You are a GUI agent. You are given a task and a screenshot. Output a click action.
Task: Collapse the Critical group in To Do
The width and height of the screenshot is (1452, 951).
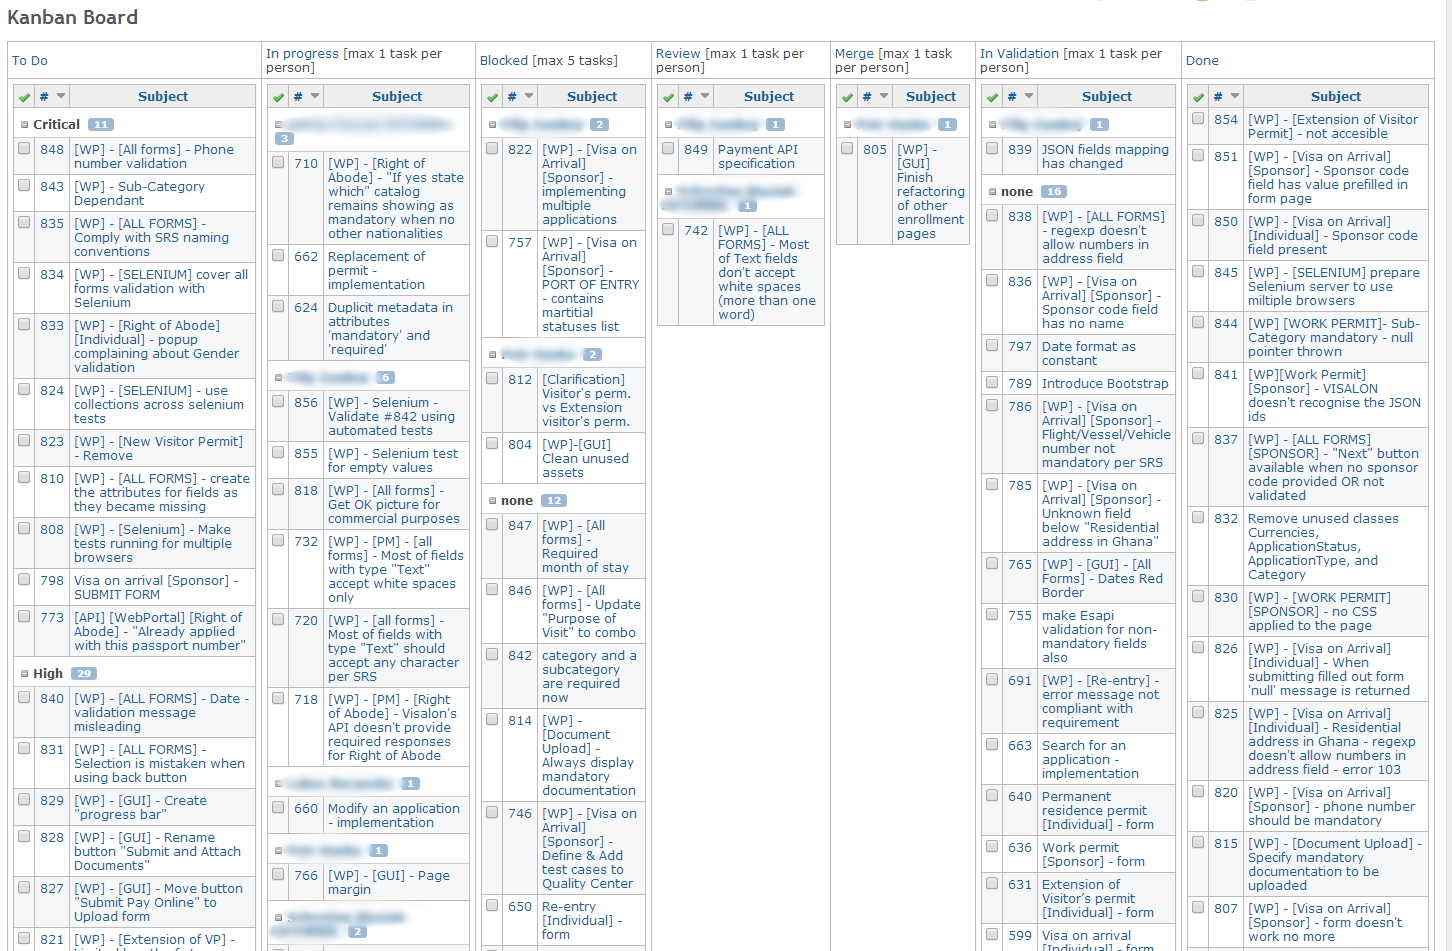pos(24,125)
